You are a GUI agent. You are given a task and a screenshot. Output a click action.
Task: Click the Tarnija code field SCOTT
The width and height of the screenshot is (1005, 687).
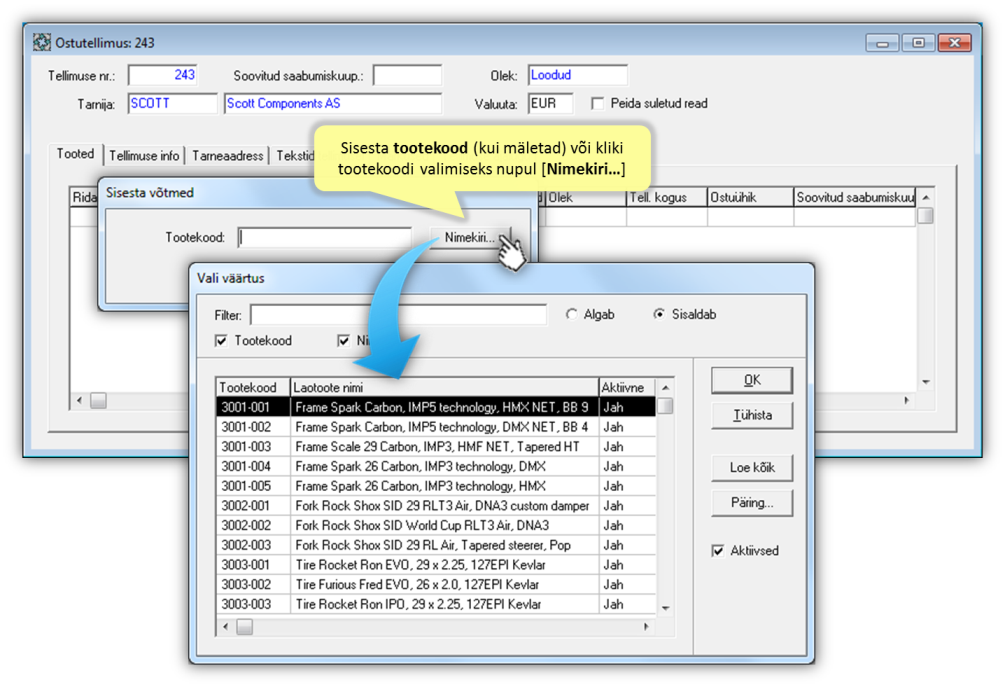172,103
